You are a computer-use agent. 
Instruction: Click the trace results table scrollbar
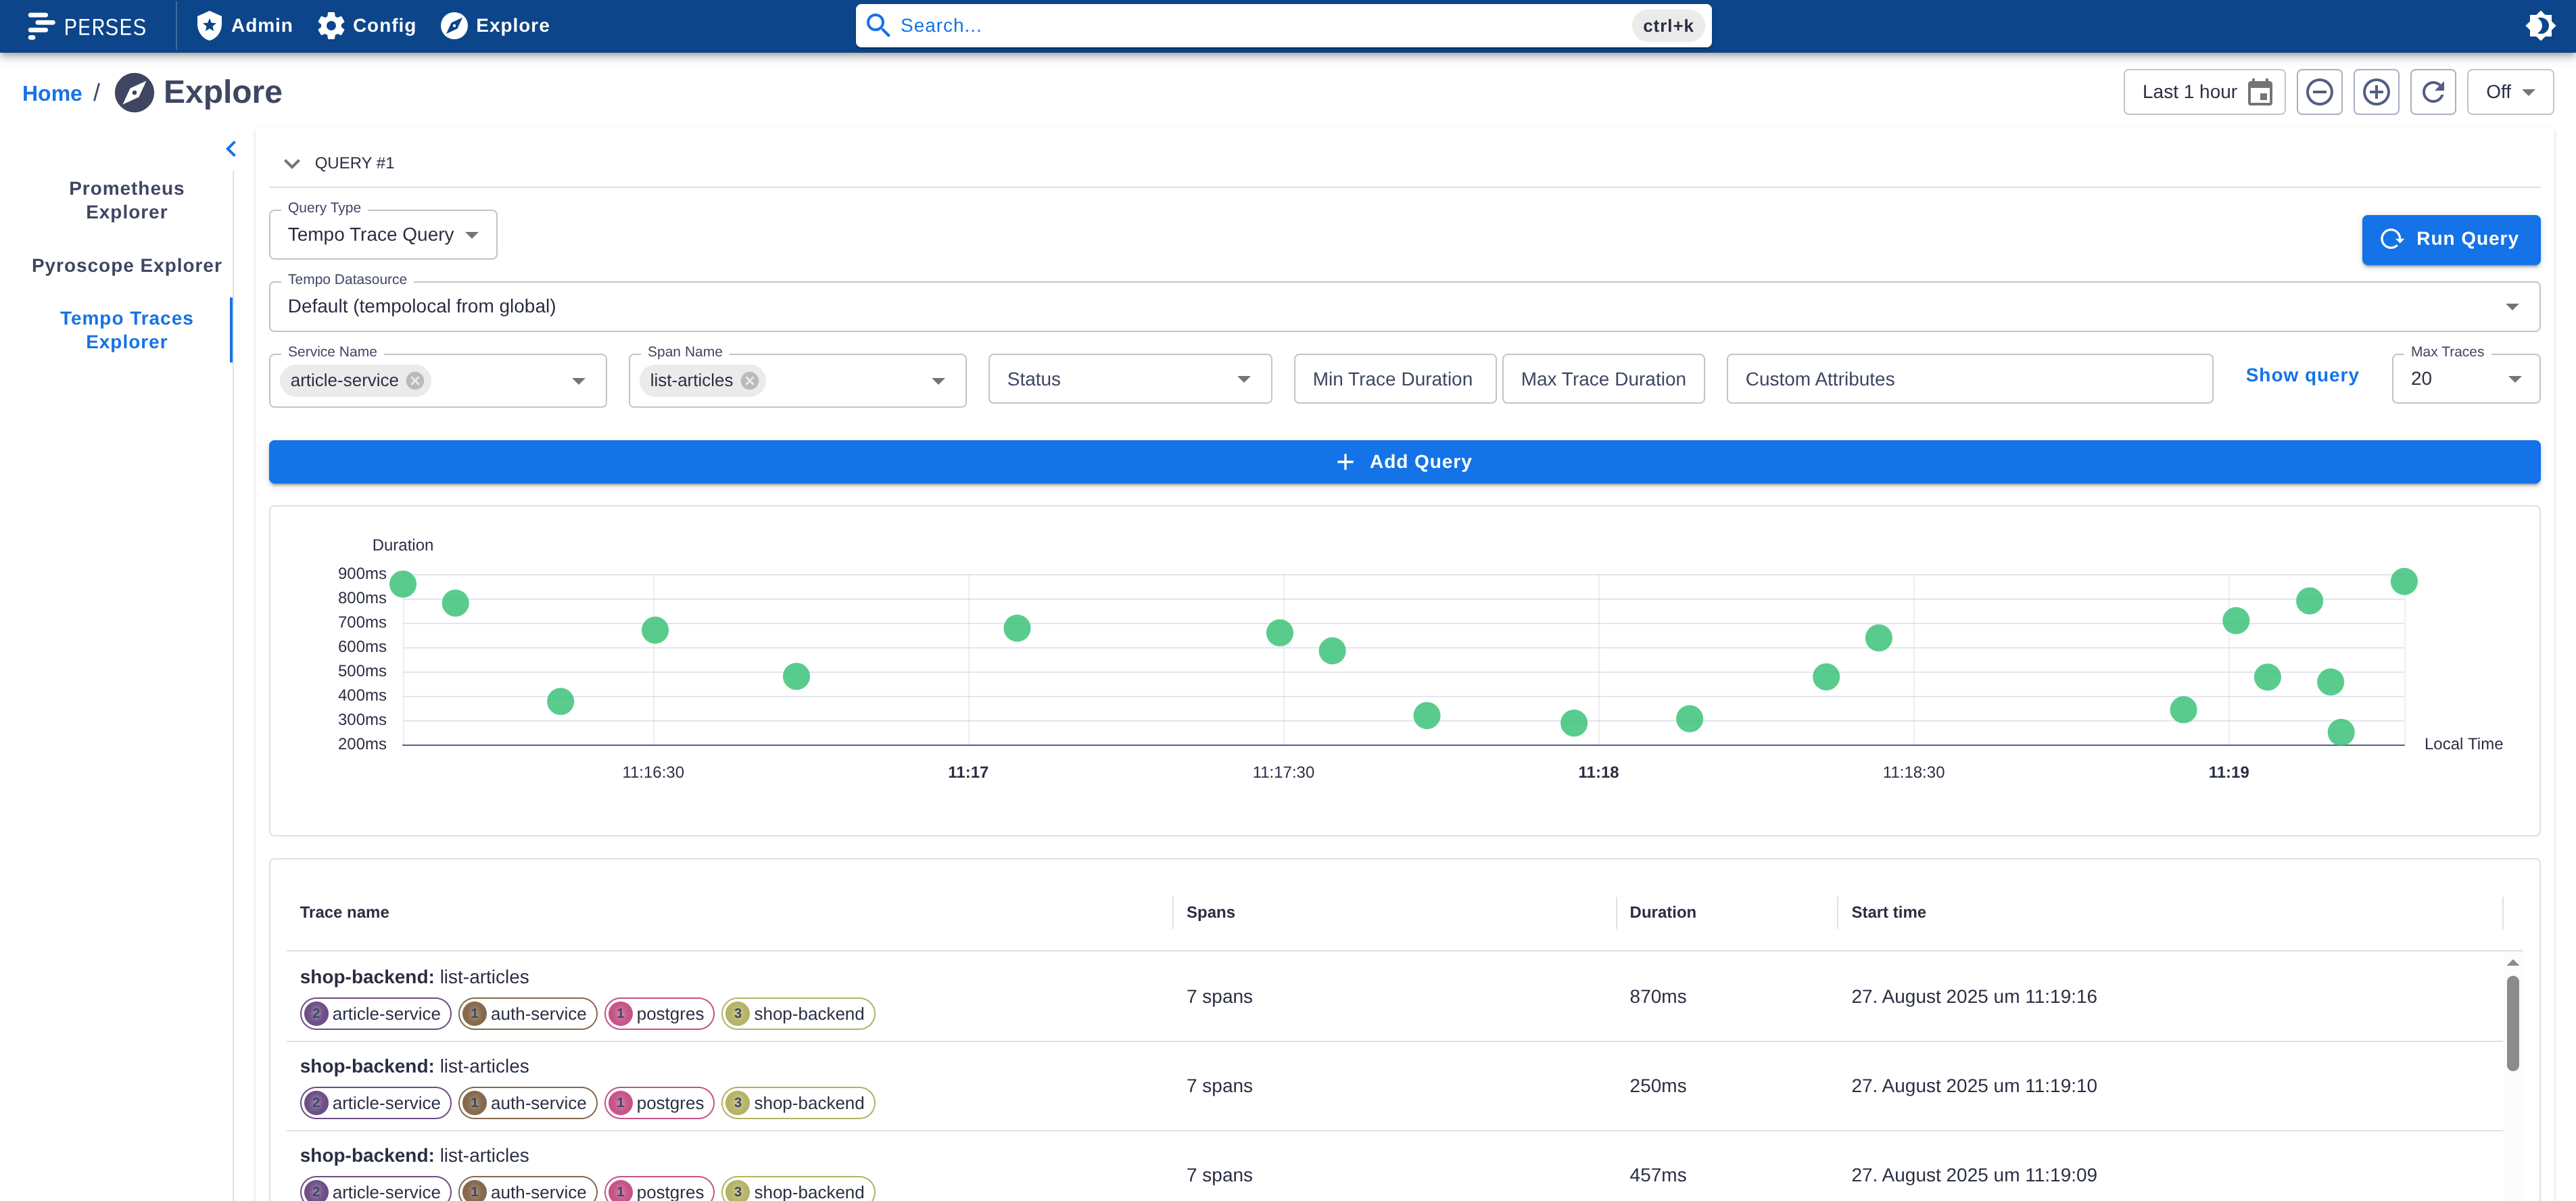point(2512,1022)
